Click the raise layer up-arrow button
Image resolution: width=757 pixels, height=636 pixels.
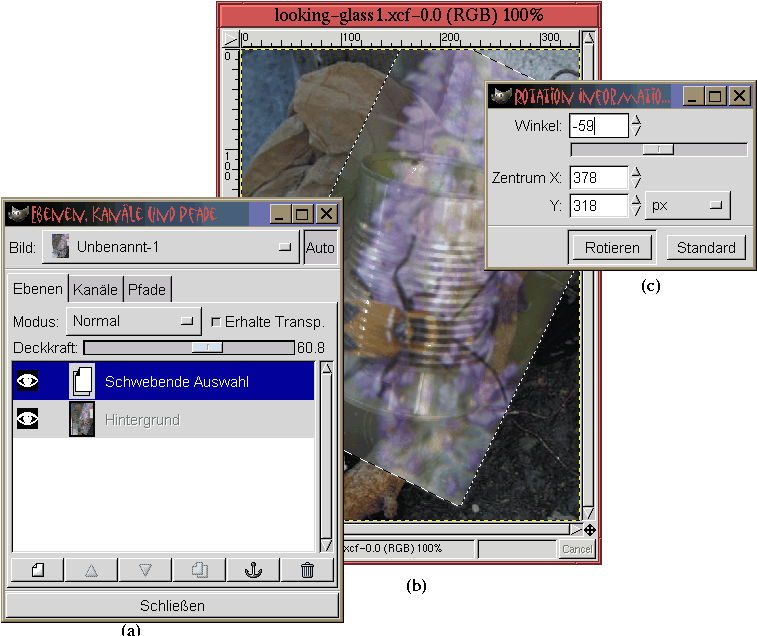(92, 570)
